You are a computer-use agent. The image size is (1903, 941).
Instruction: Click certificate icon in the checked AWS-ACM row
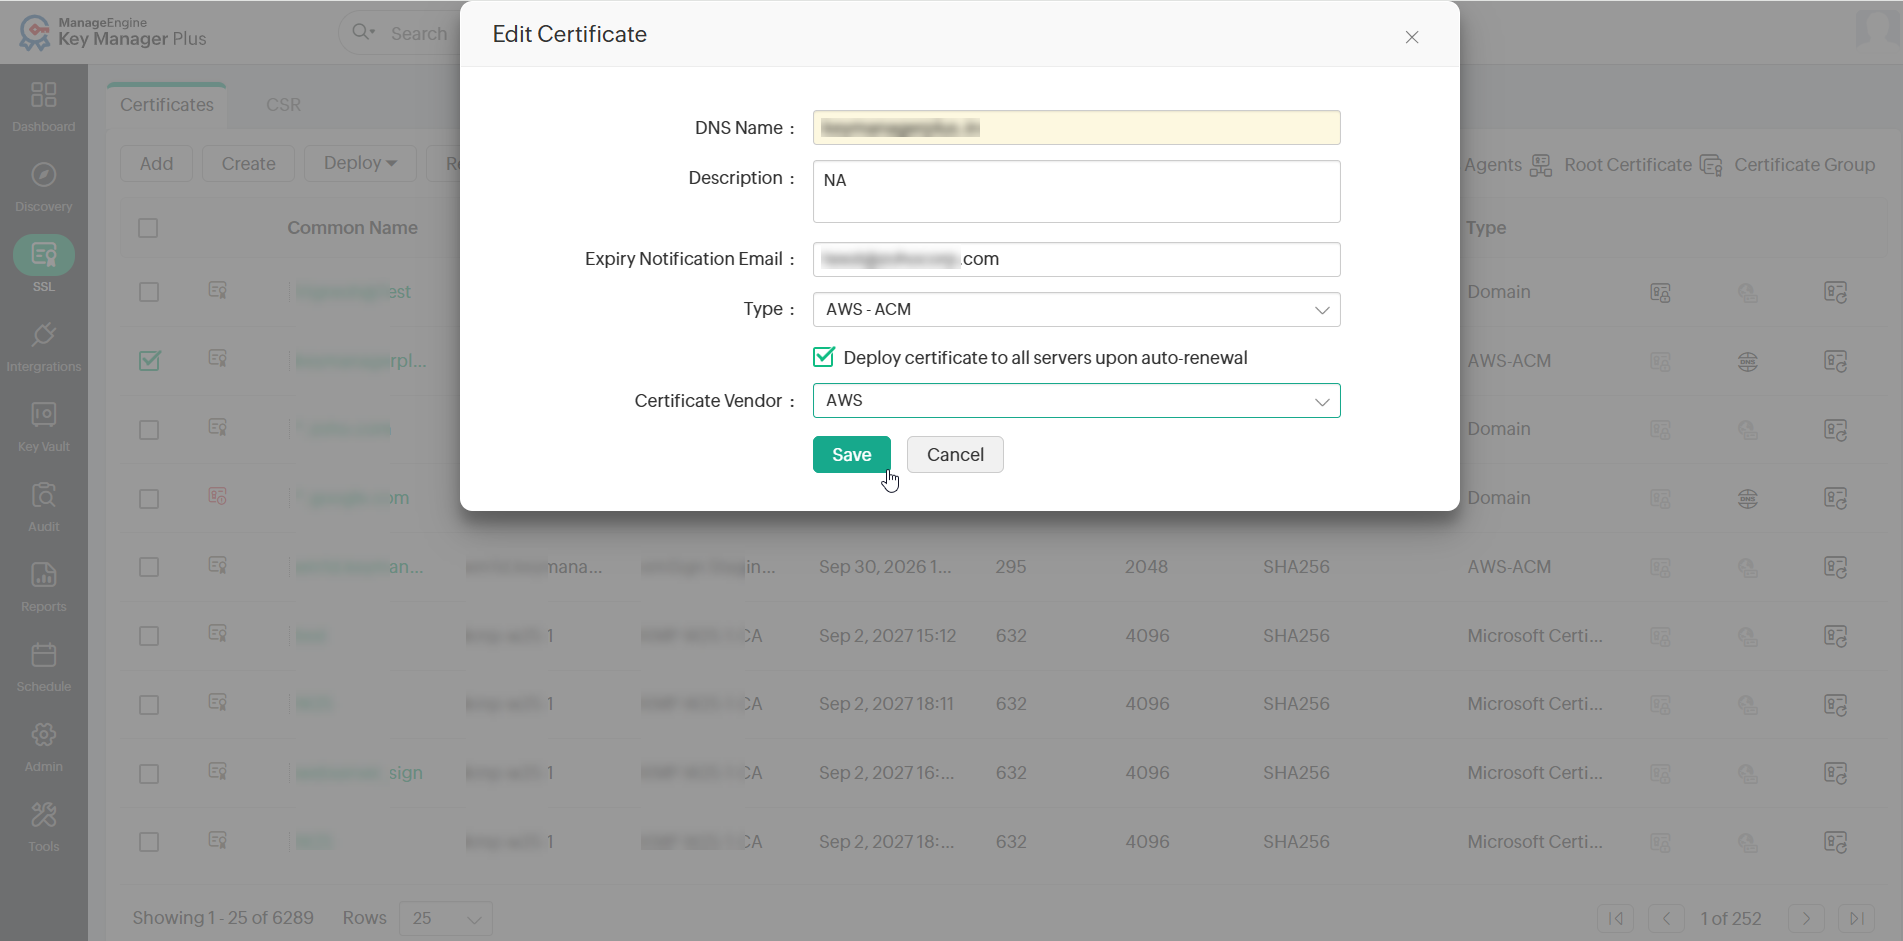218,359
